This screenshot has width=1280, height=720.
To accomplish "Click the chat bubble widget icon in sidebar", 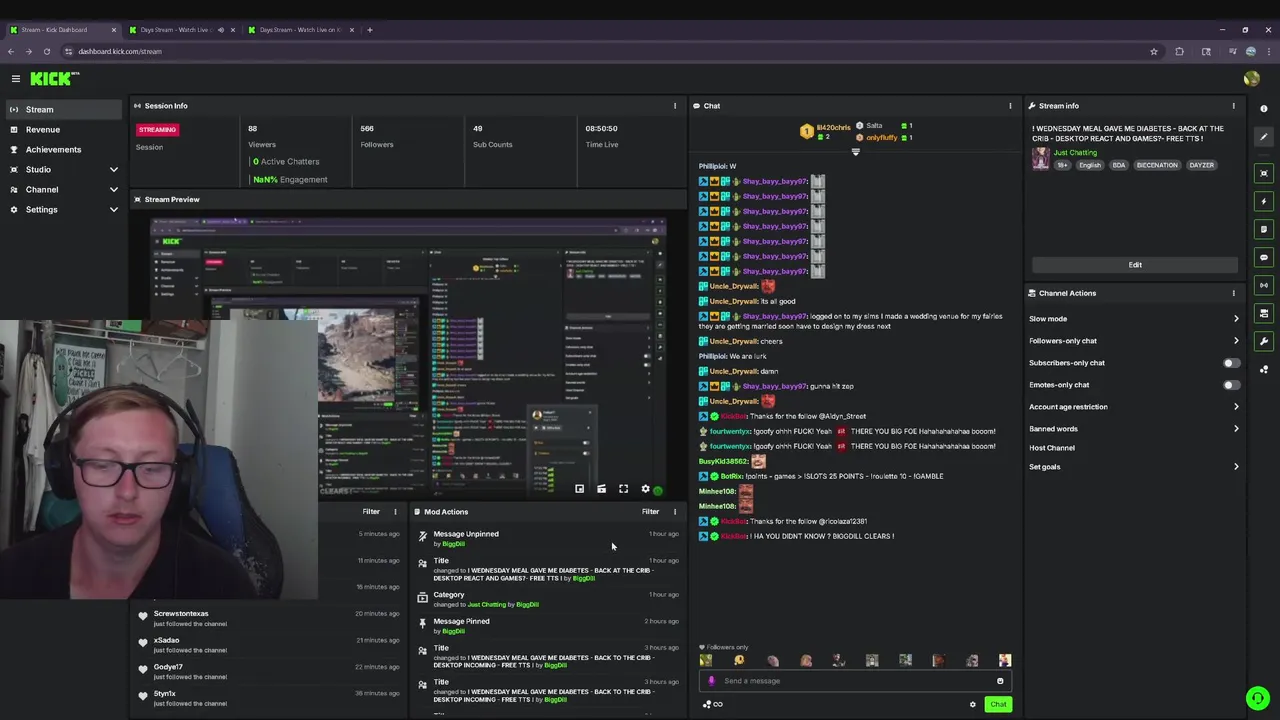I will 1264,257.
